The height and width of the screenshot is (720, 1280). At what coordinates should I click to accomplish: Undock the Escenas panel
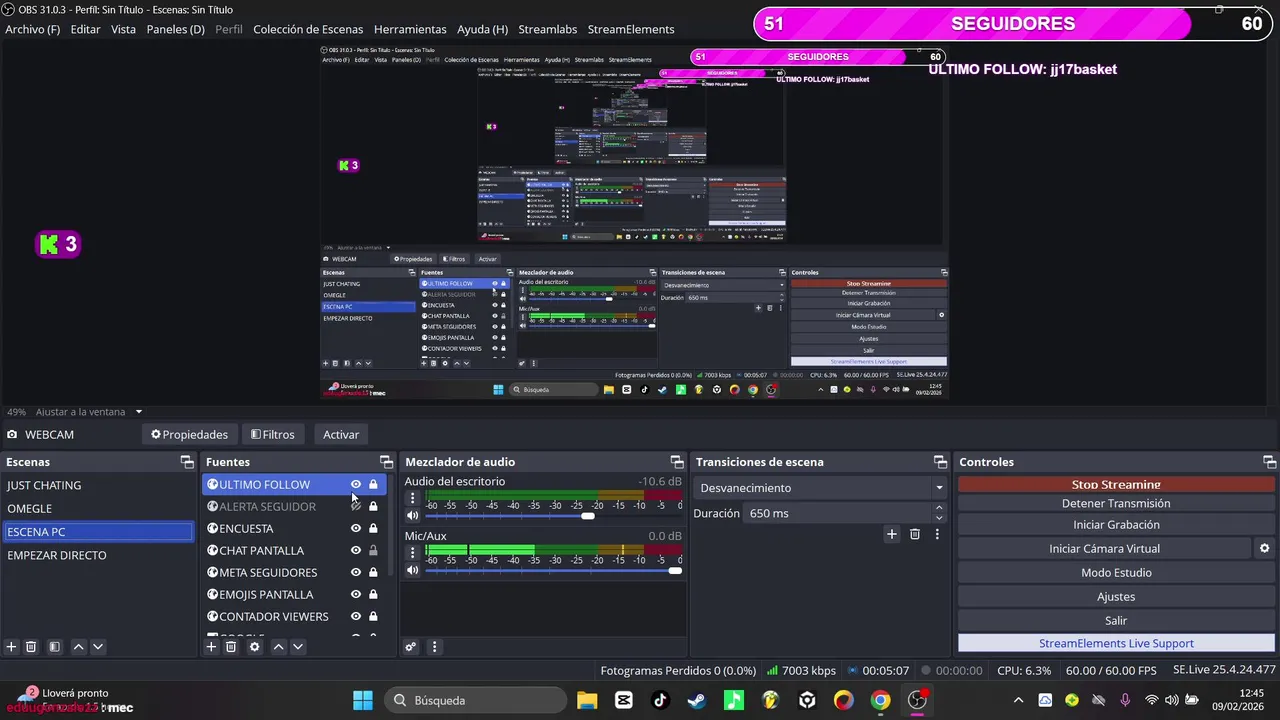(x=187, y=462)
